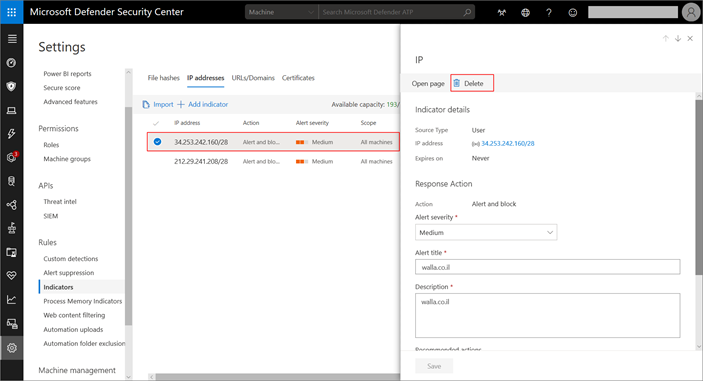Screen dimensions: 703x381
Task: Uncheck the selected 34.253.242.160/28 row
Action: point(157,142)
